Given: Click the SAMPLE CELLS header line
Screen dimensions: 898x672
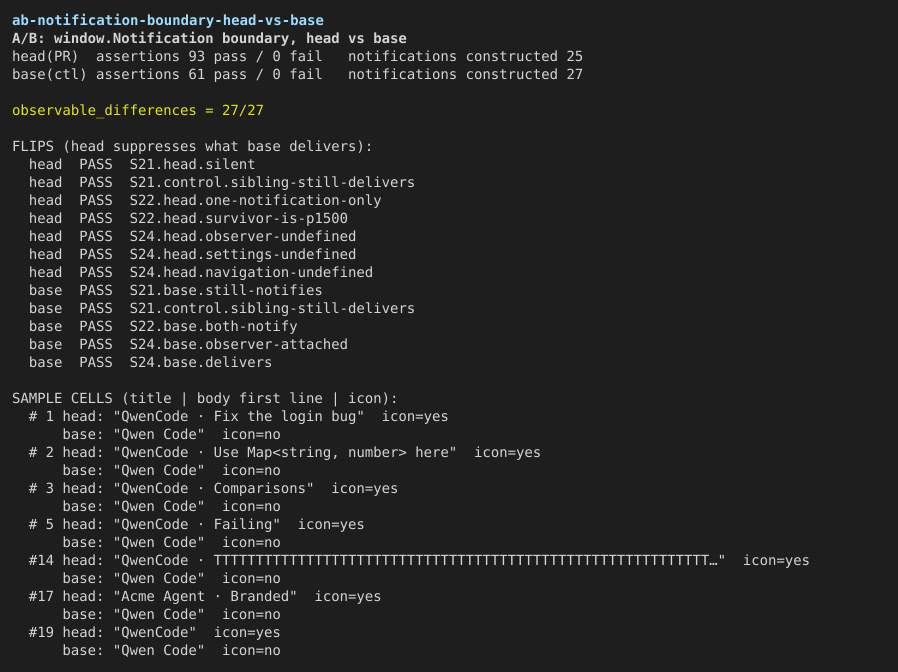Looking at the screenshot, I should point(204,399).
